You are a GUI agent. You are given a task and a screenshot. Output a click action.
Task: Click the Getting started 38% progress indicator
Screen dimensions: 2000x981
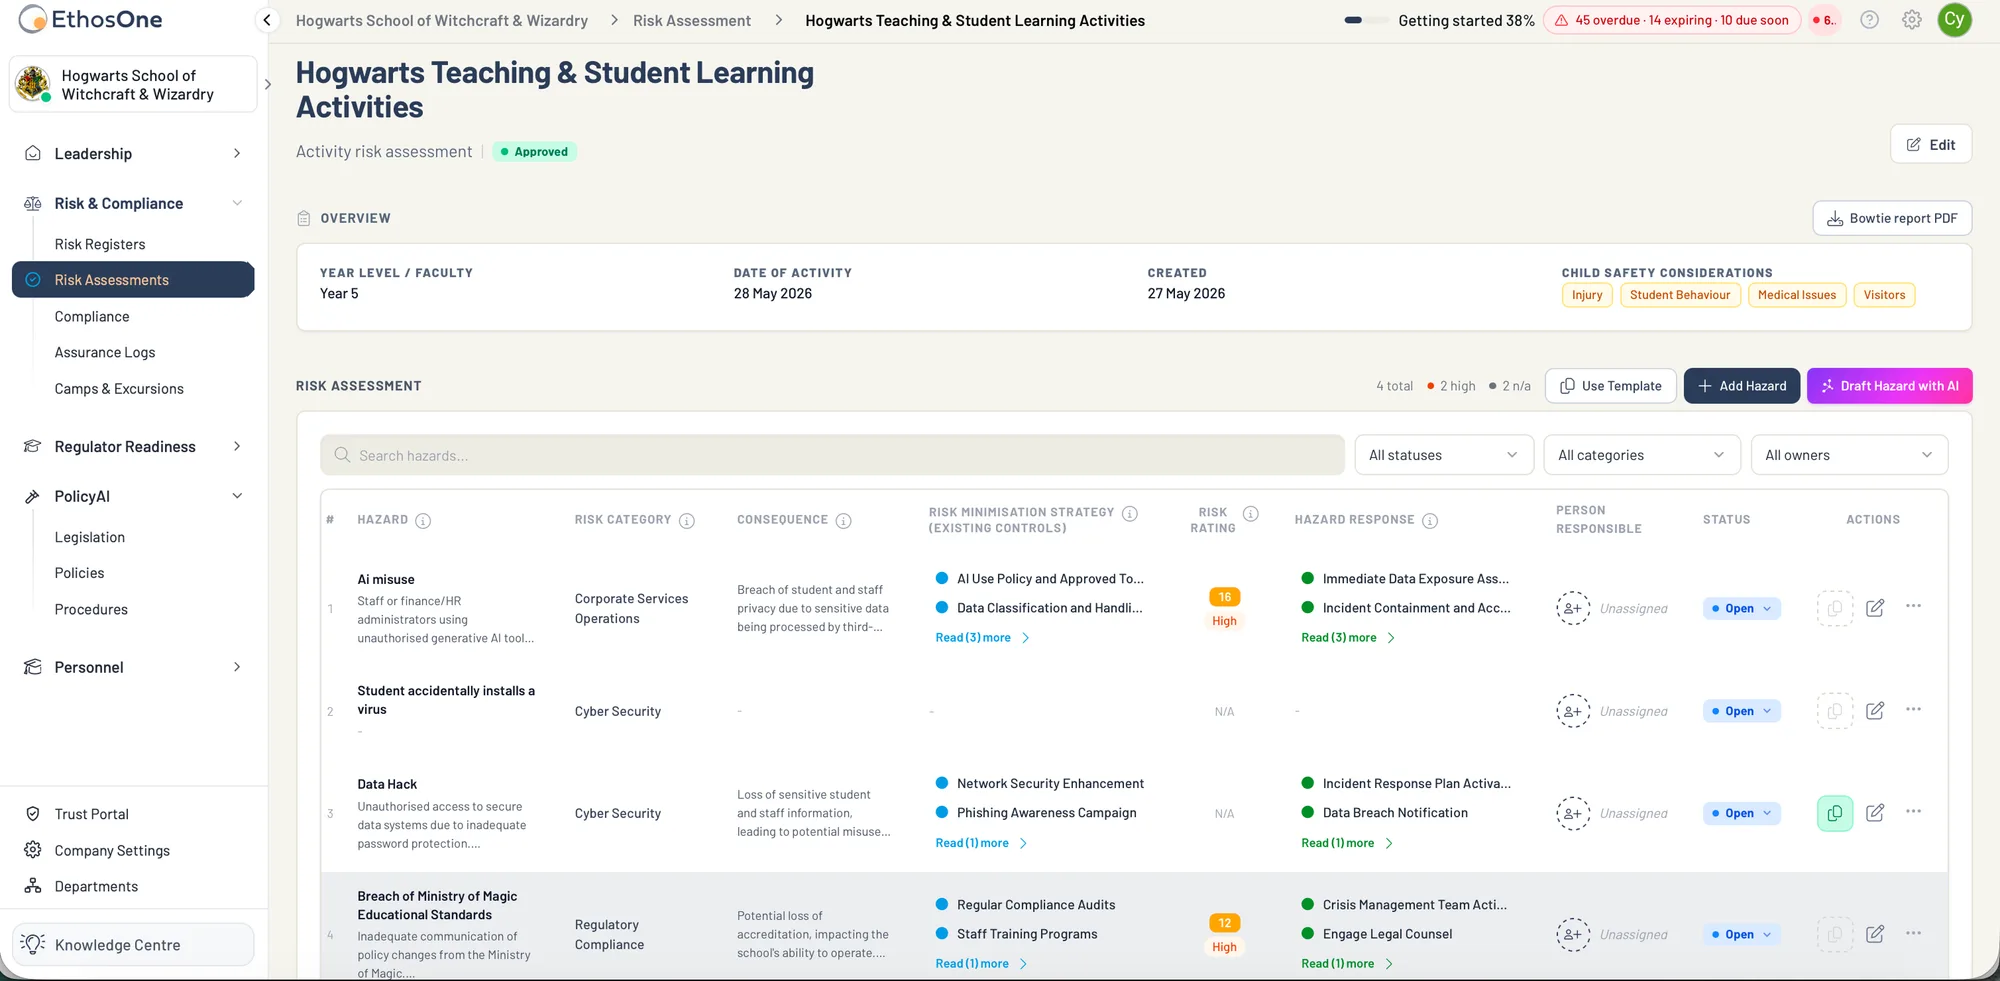point(1440,20)
